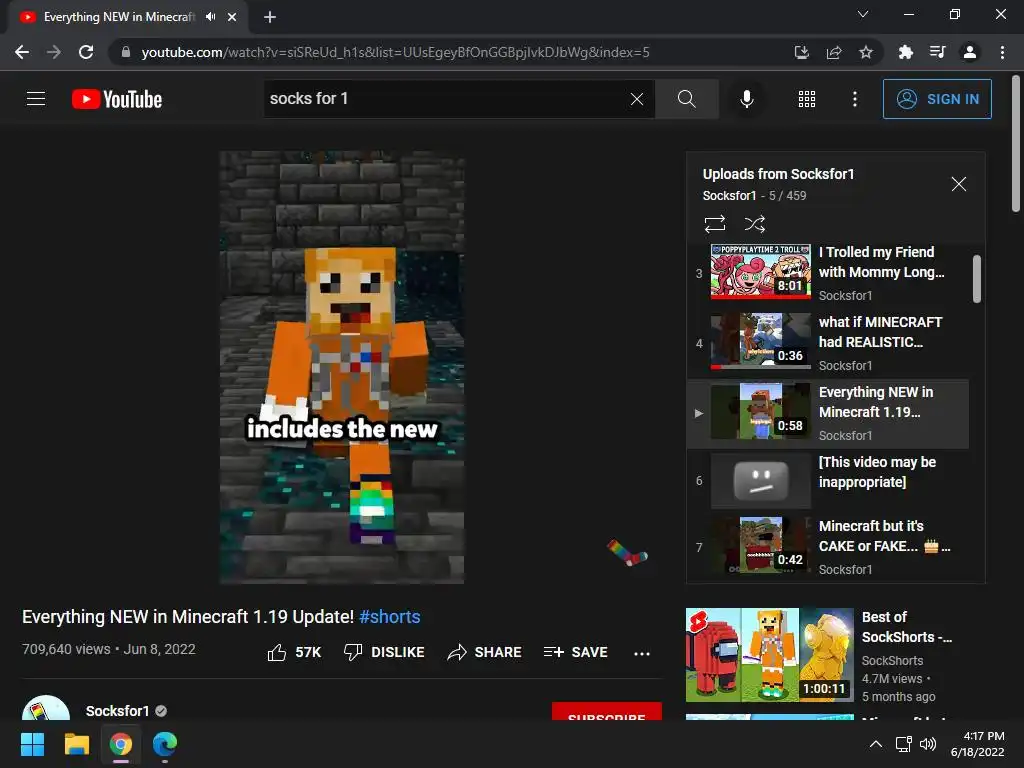
Task: View site info lock icon
Action: [126, 52]
